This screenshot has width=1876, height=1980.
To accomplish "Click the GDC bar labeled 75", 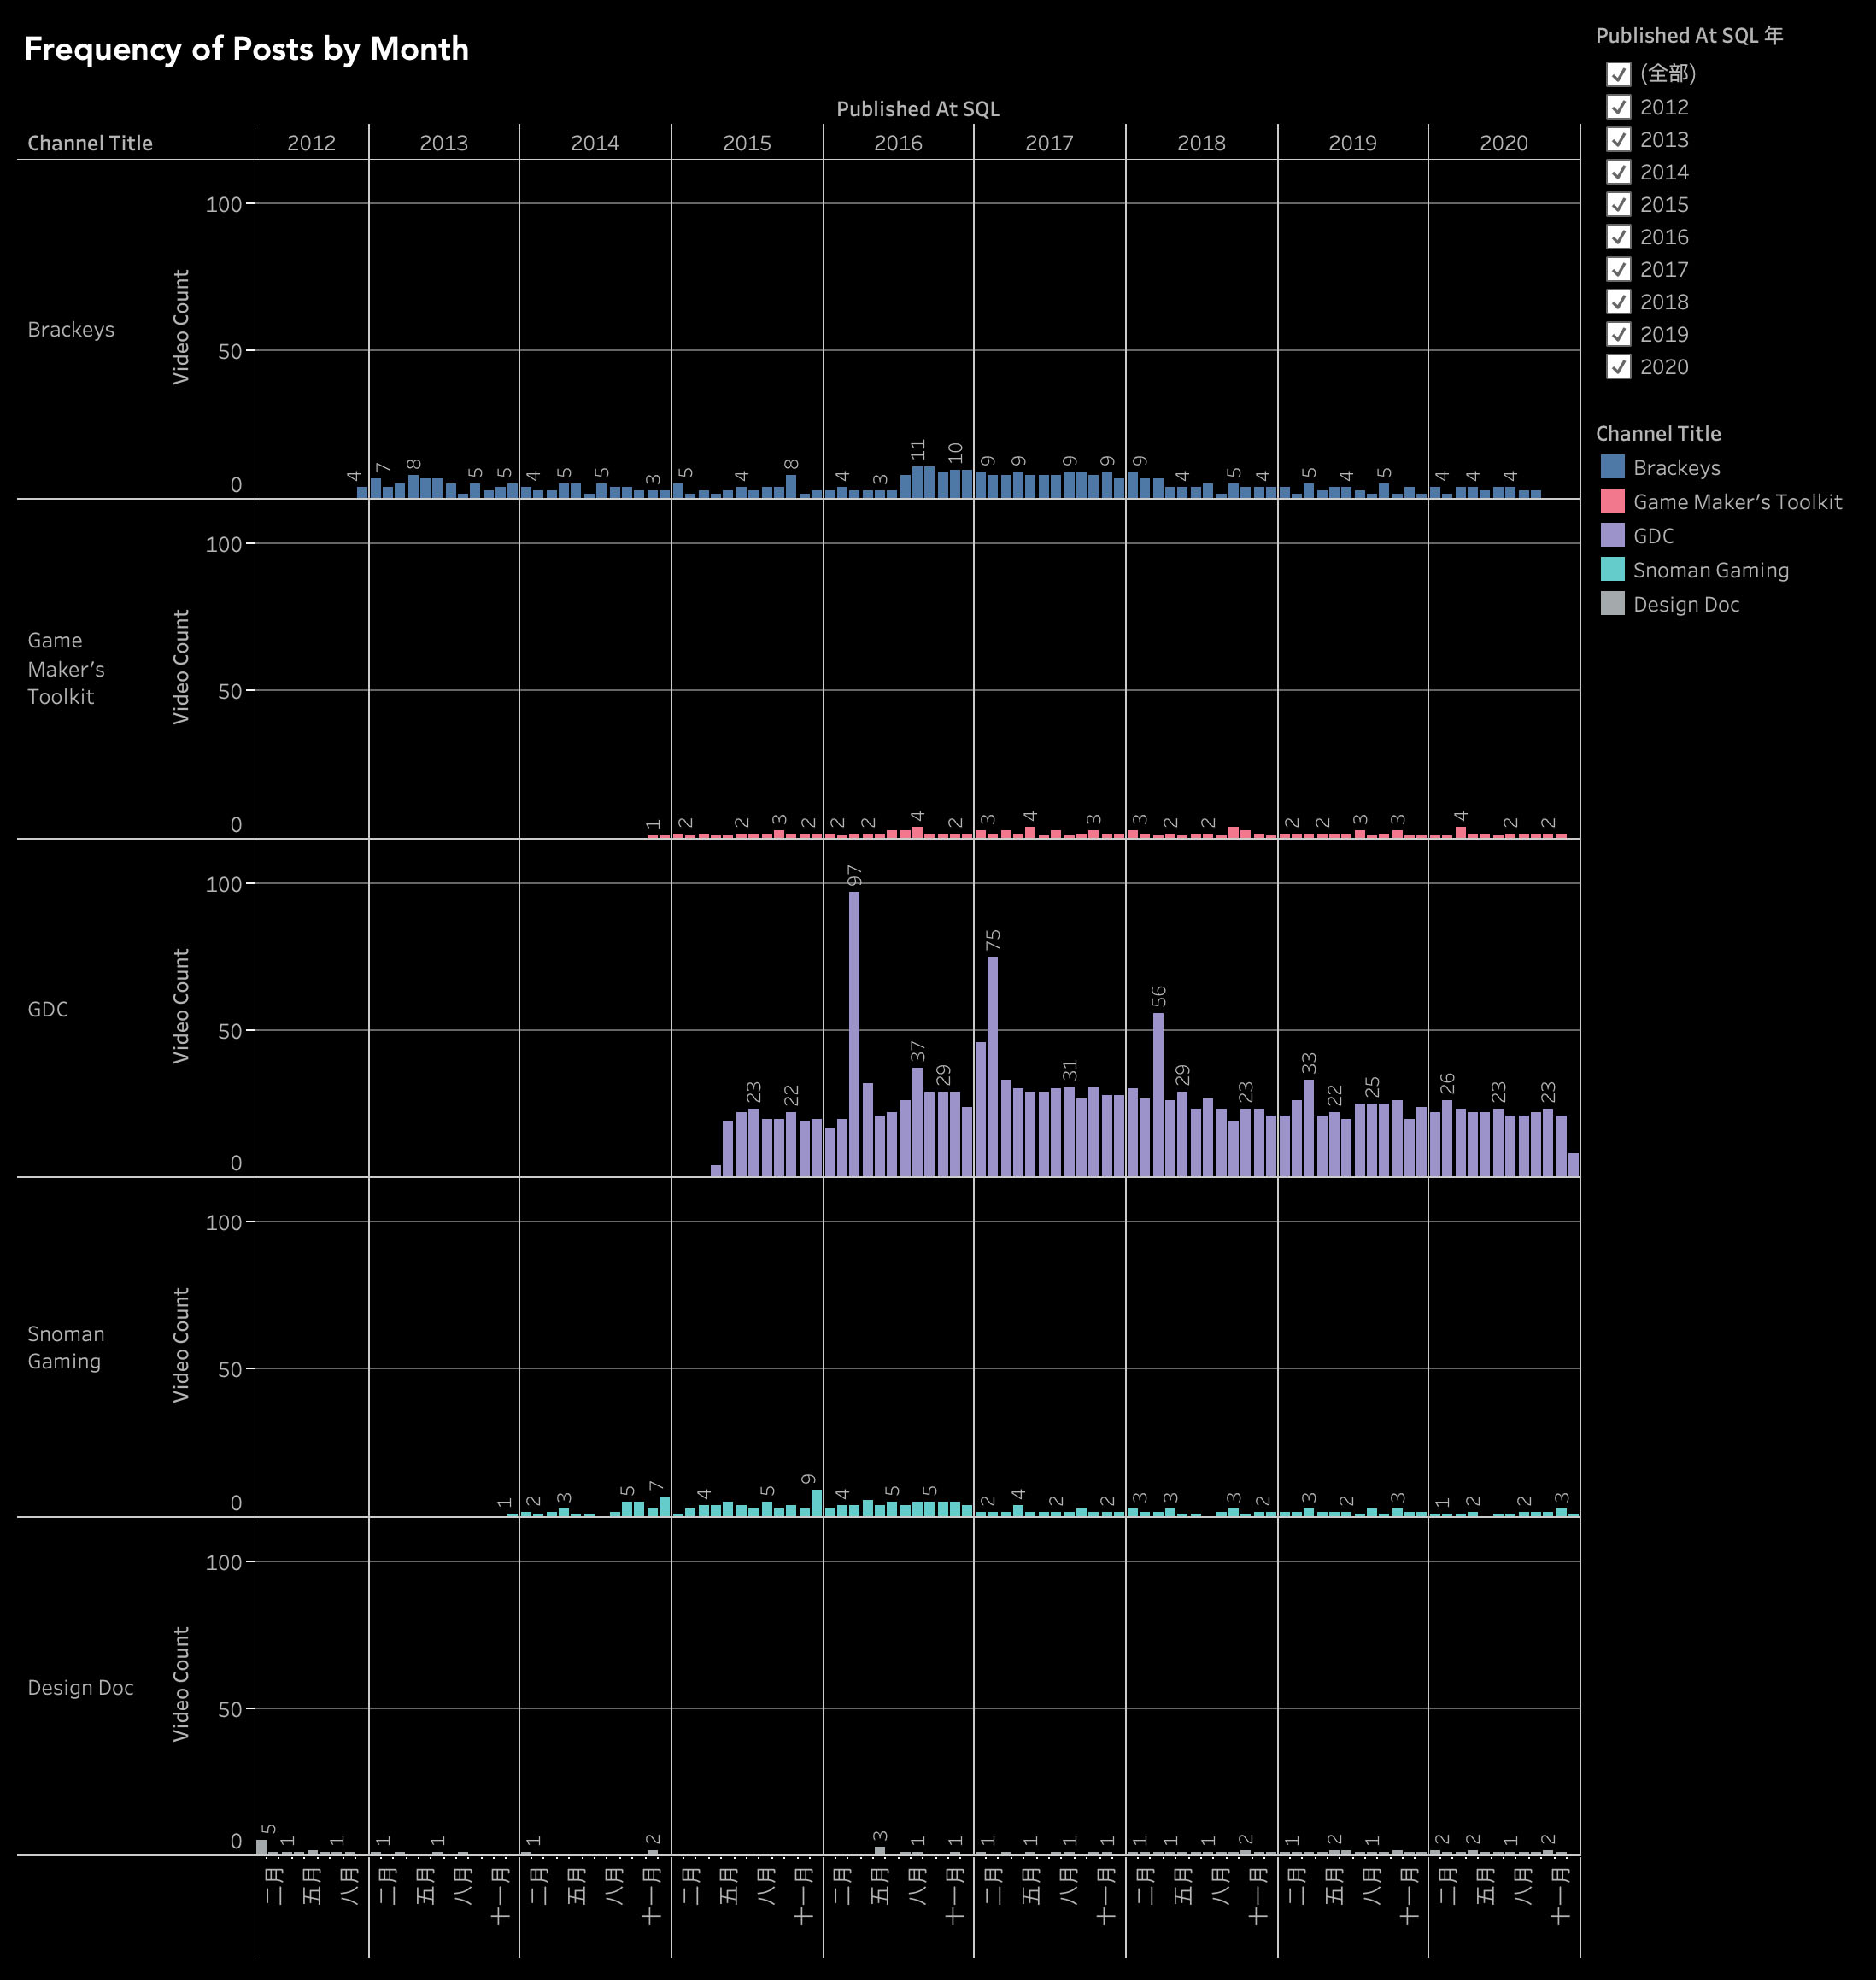I will [x=992, y=1067].
